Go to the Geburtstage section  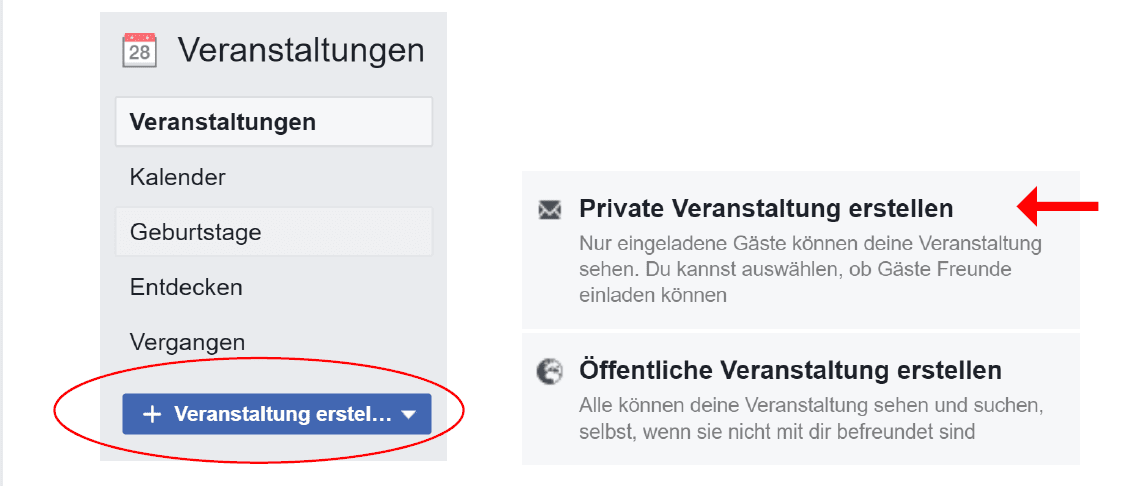click(x=196, y=232)
